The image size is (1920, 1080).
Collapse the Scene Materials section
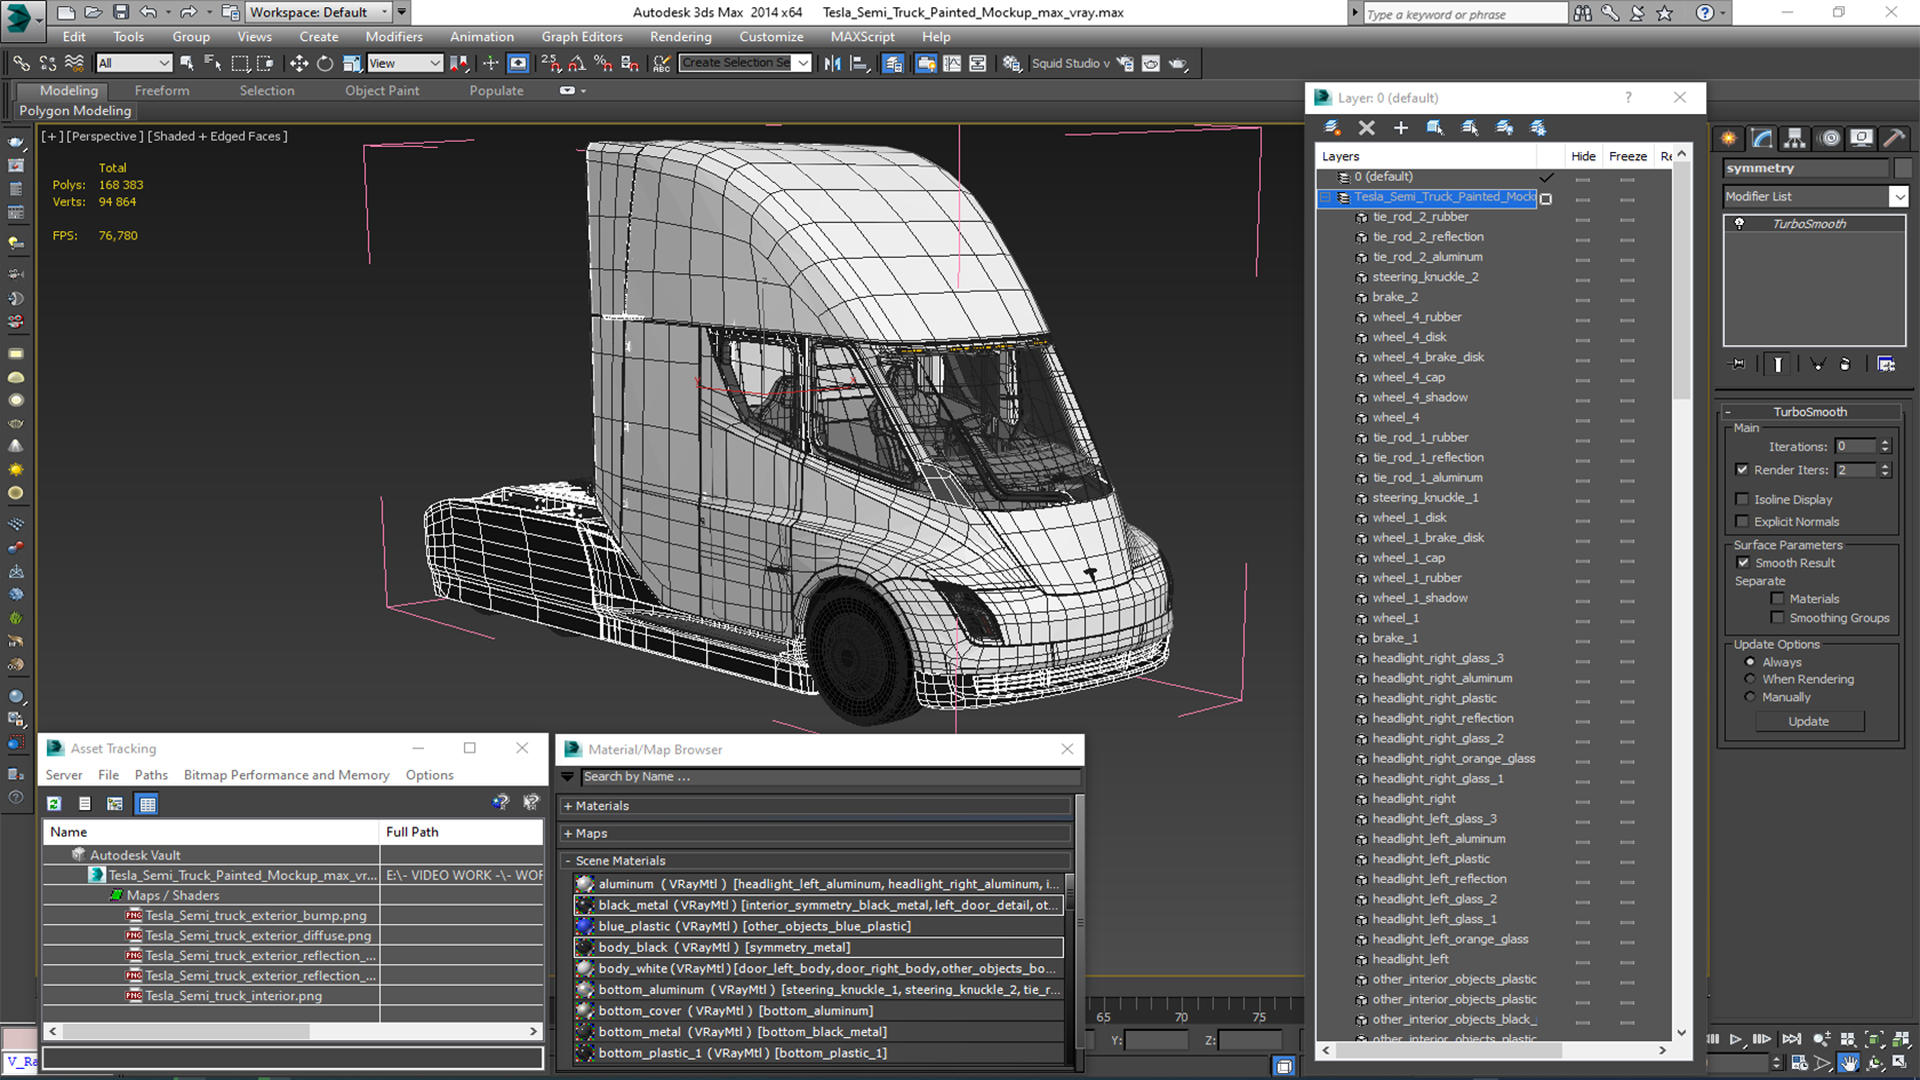pos(567,861)
